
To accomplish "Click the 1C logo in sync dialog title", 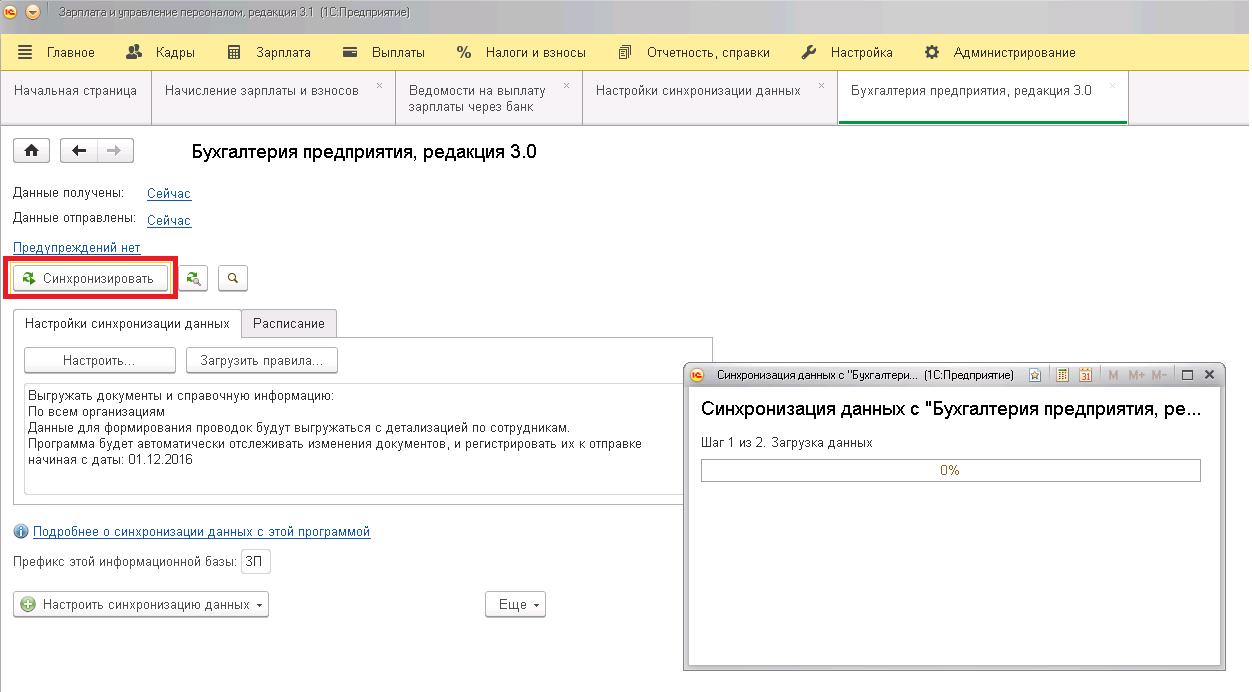I will tap(699, 375).
